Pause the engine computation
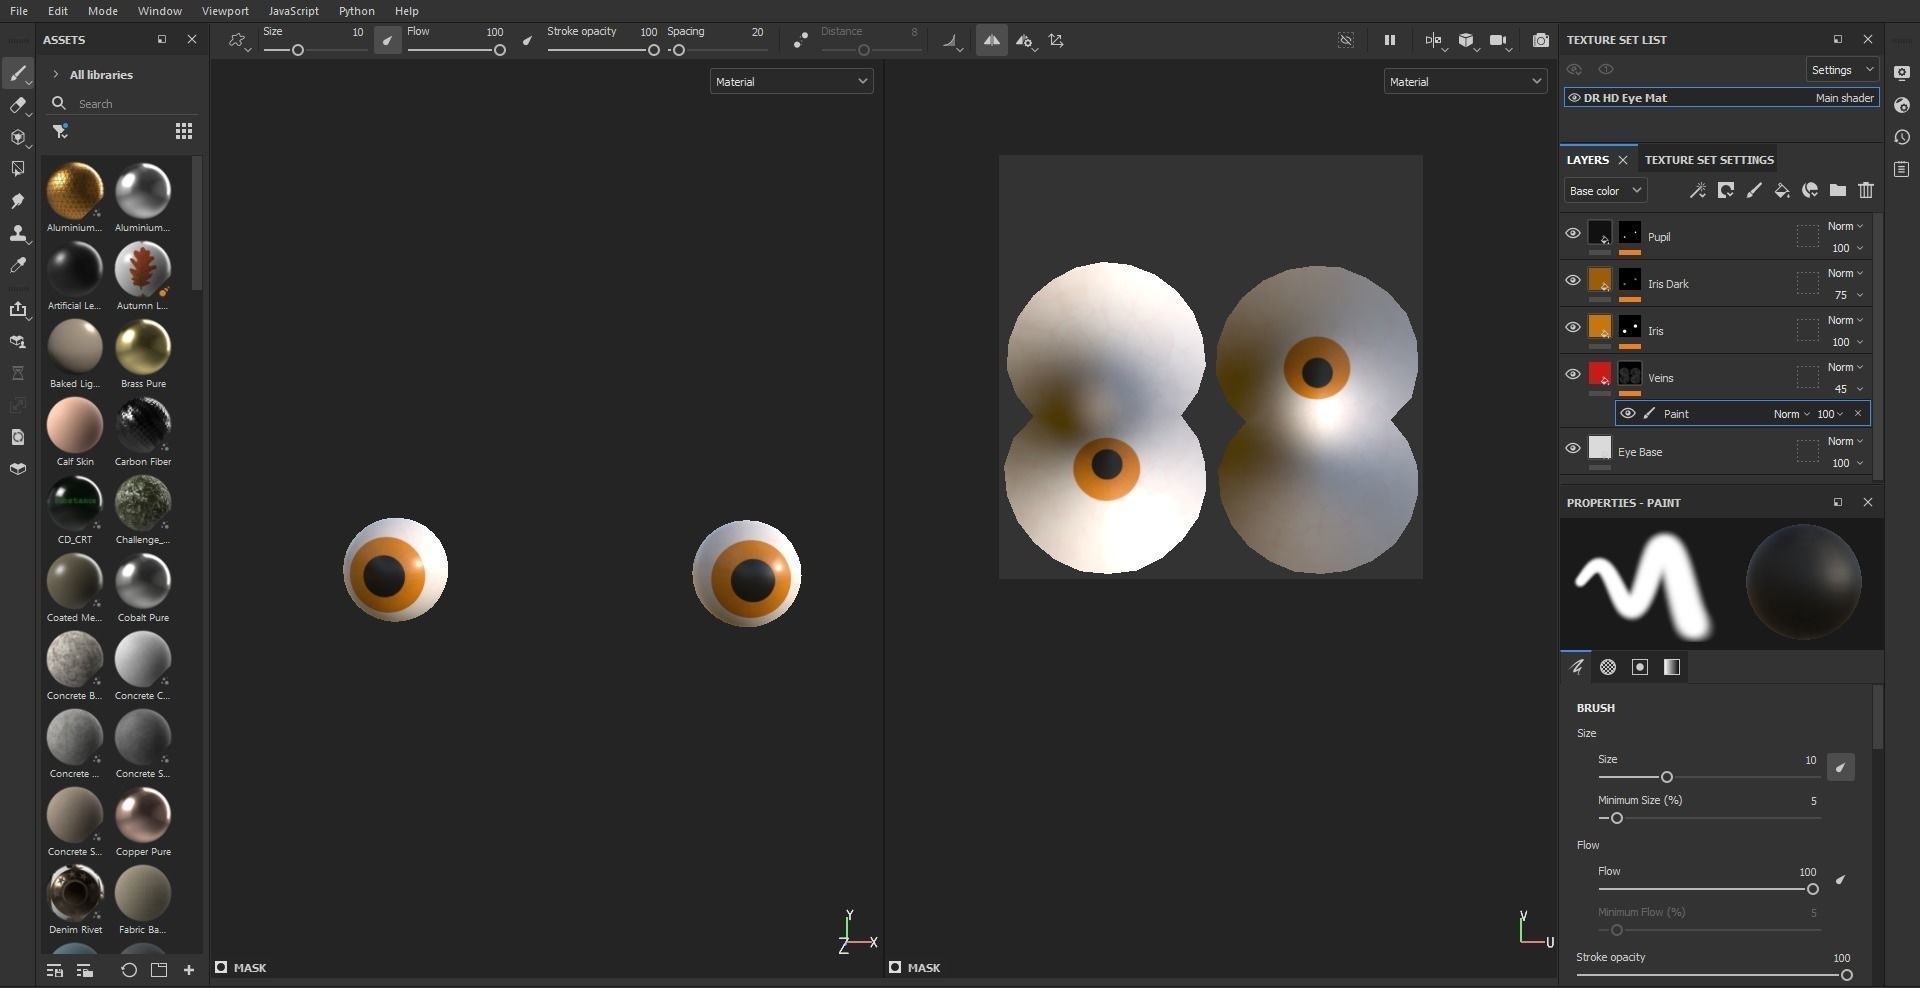The height and width of the screenshot is (988, 1920). click(x=1389, y=41)
